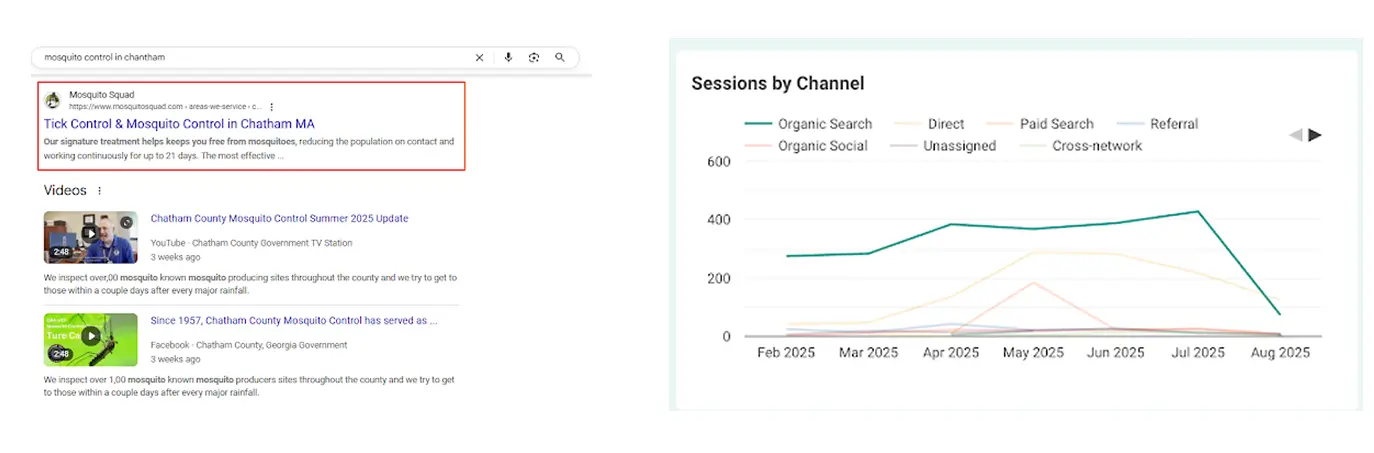
Task: Play the YouTube Summer 2025 Update video thumbnail
Action: (91, 237)
